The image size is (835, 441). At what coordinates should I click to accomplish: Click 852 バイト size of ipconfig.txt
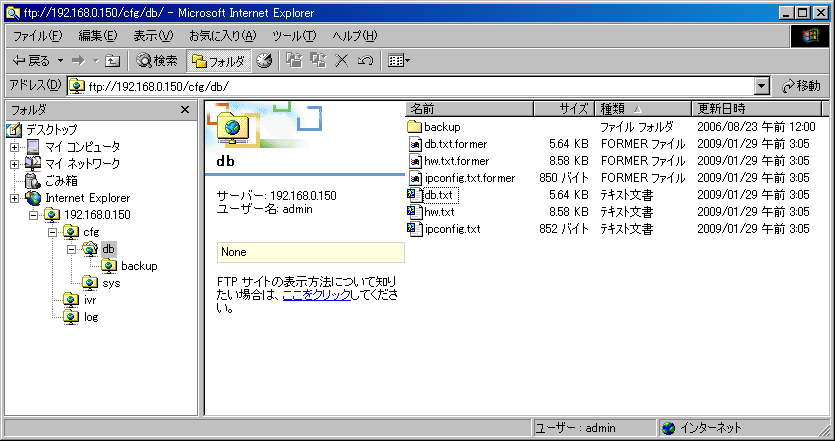tap(563, 229)
